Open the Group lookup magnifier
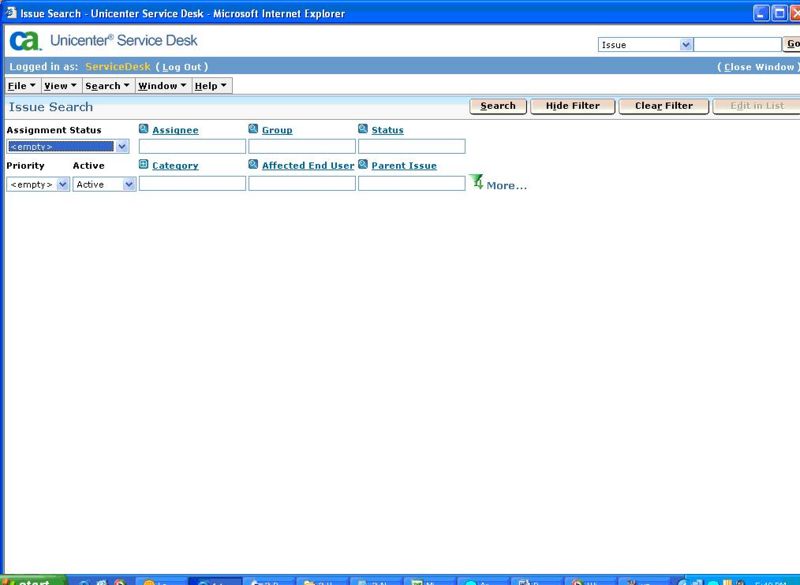Image resolution: width=800 pixels, height=585 pixels. tap(252, 129)
